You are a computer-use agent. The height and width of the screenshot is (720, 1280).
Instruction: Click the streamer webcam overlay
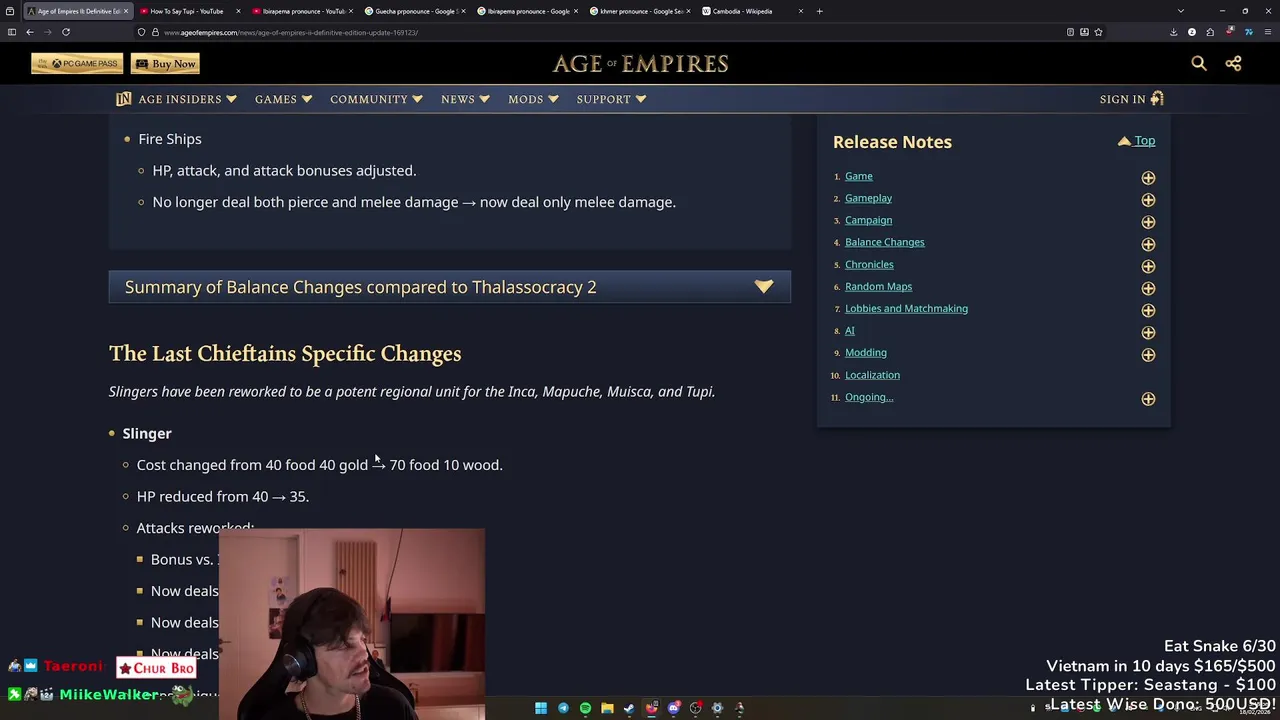click(x=352, y=625)
